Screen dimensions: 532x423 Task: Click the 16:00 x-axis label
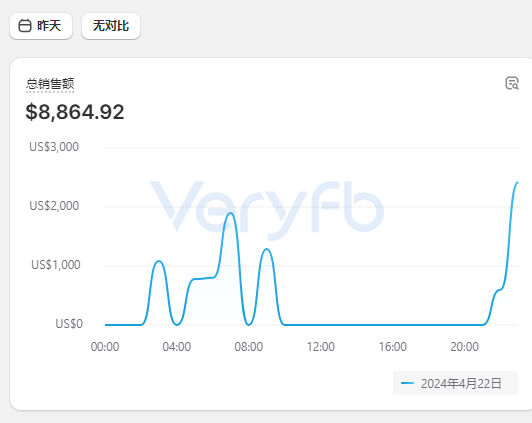(393, 347)
